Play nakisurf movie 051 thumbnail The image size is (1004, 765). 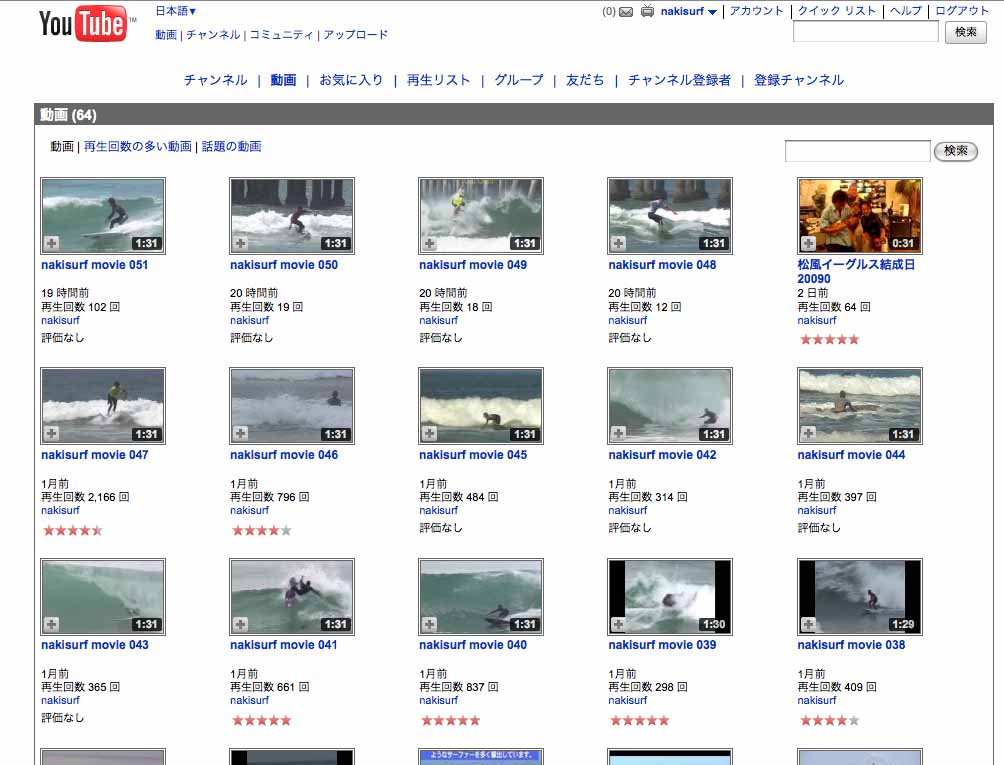pyautogui.click(x=103, y=216)
